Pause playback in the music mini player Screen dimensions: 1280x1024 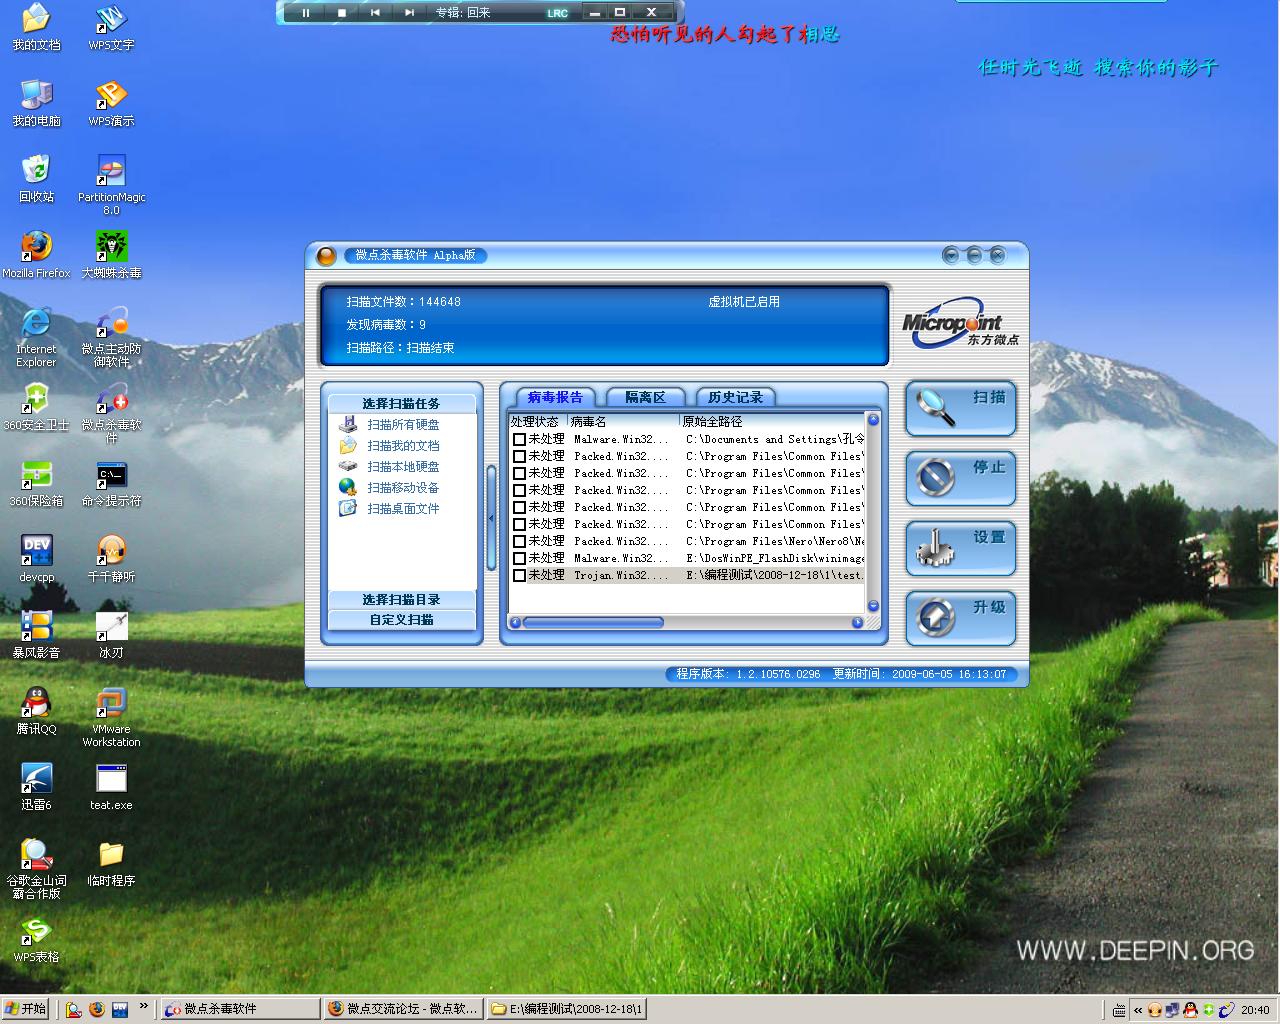306,13
